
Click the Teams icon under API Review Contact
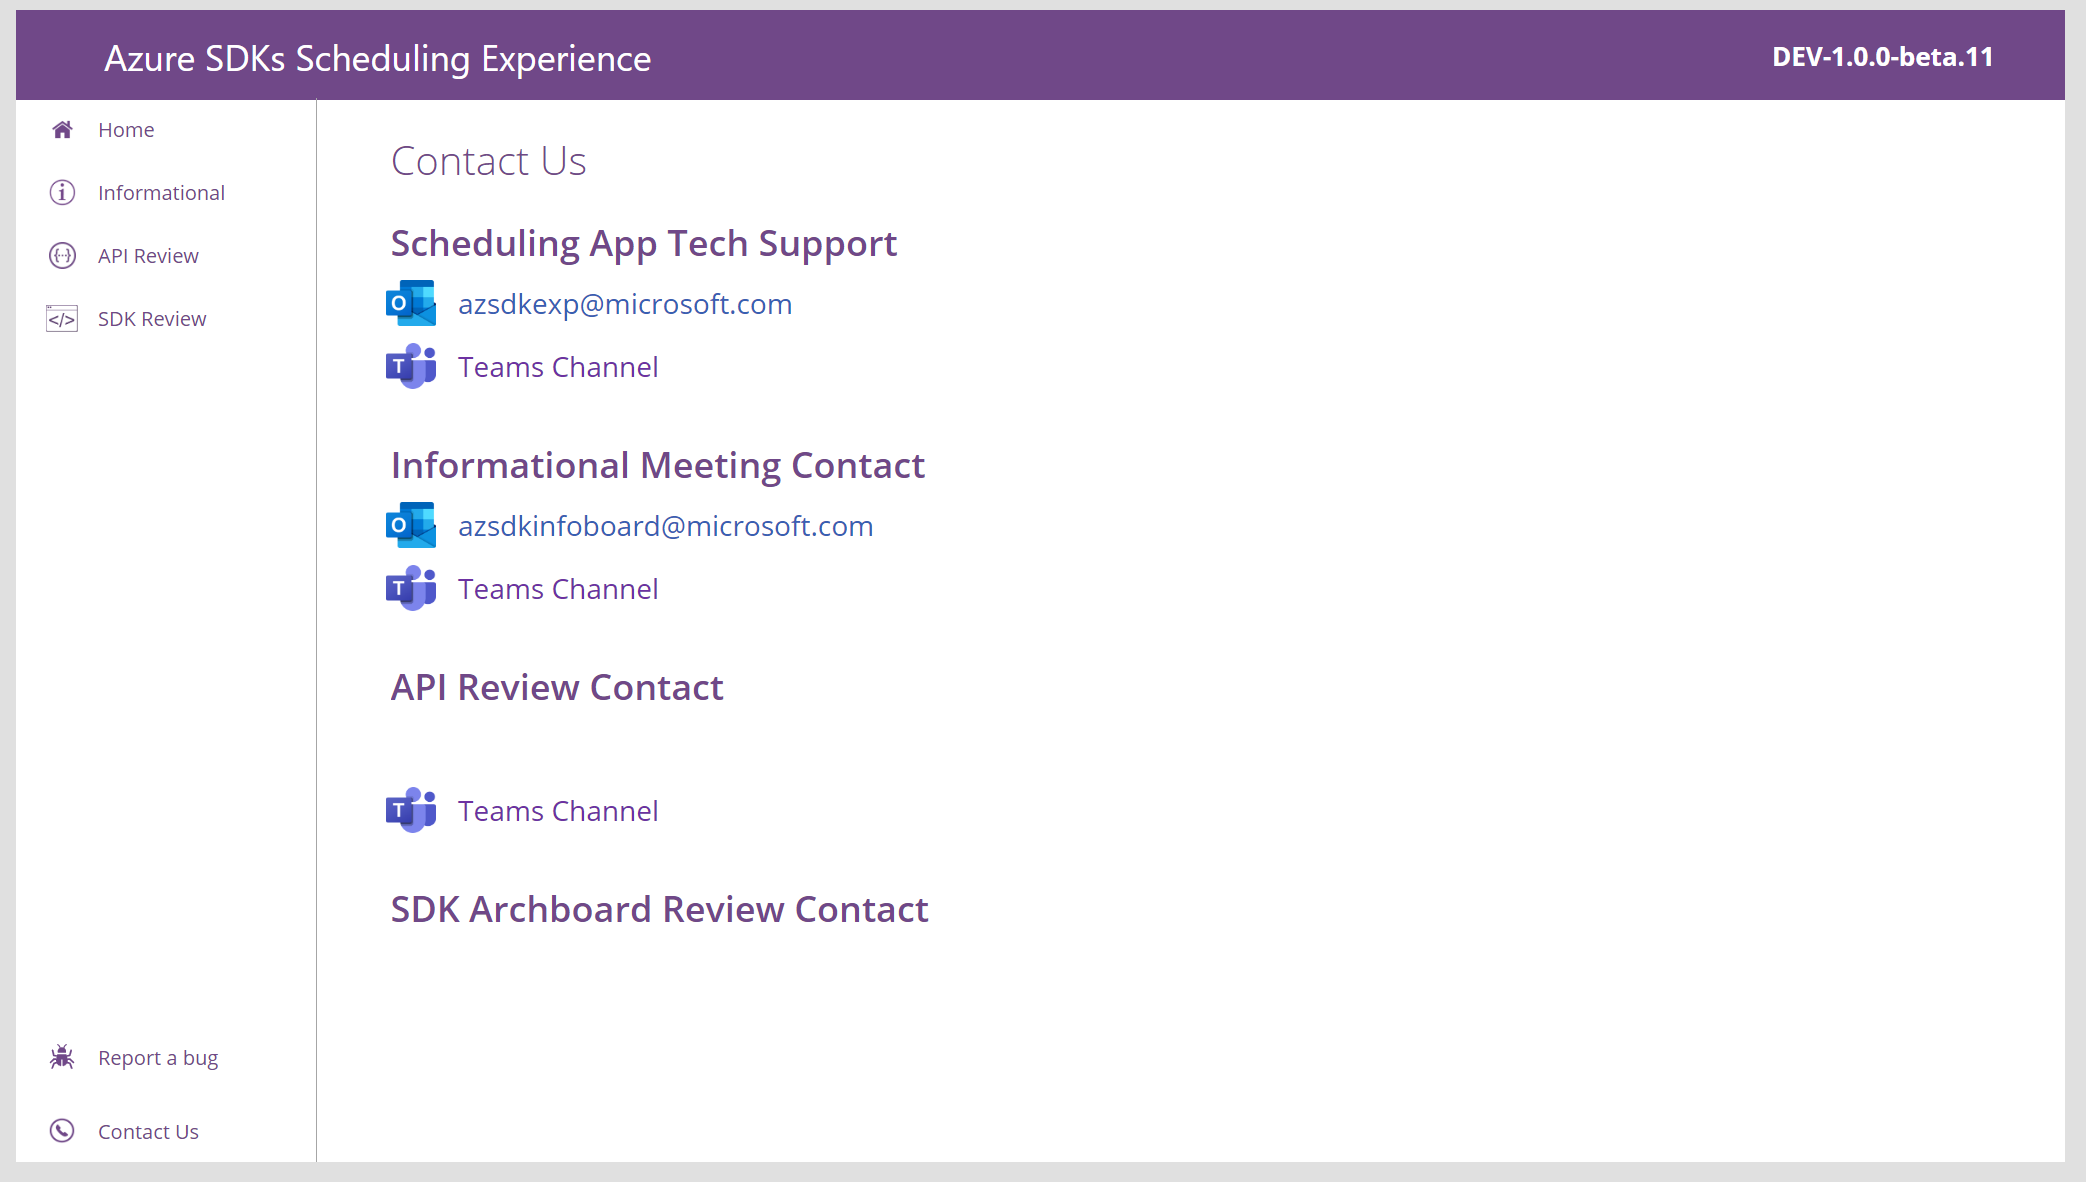(410, 811)
